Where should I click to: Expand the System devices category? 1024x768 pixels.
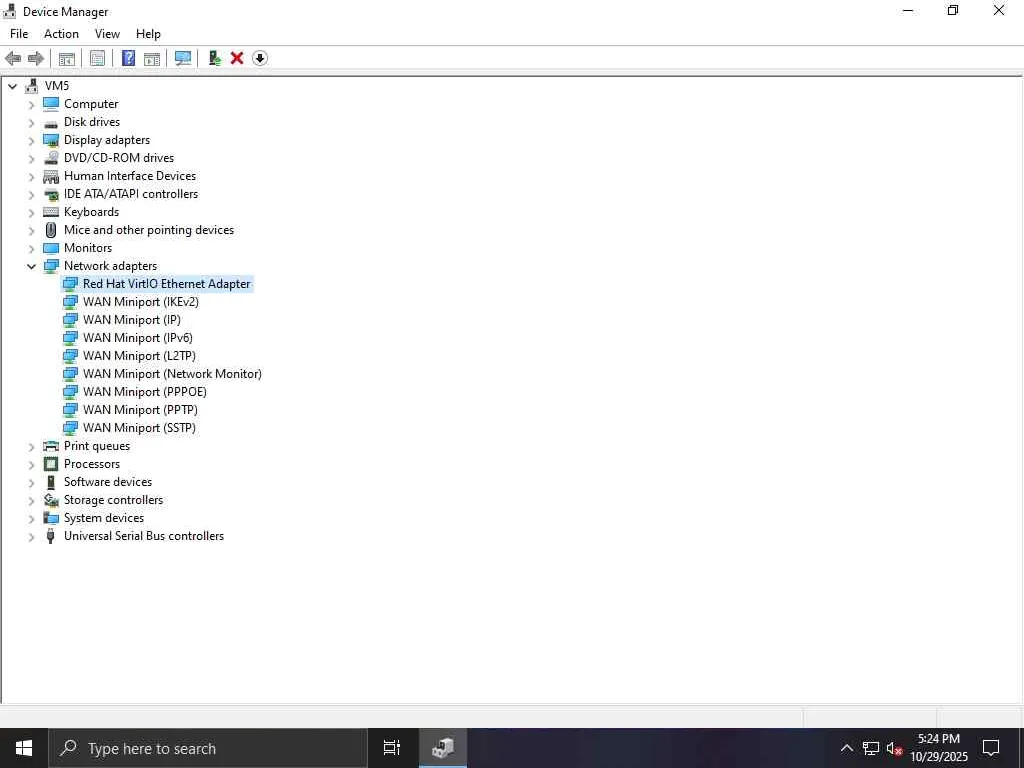pyautogui.click(x=31, y=519)
